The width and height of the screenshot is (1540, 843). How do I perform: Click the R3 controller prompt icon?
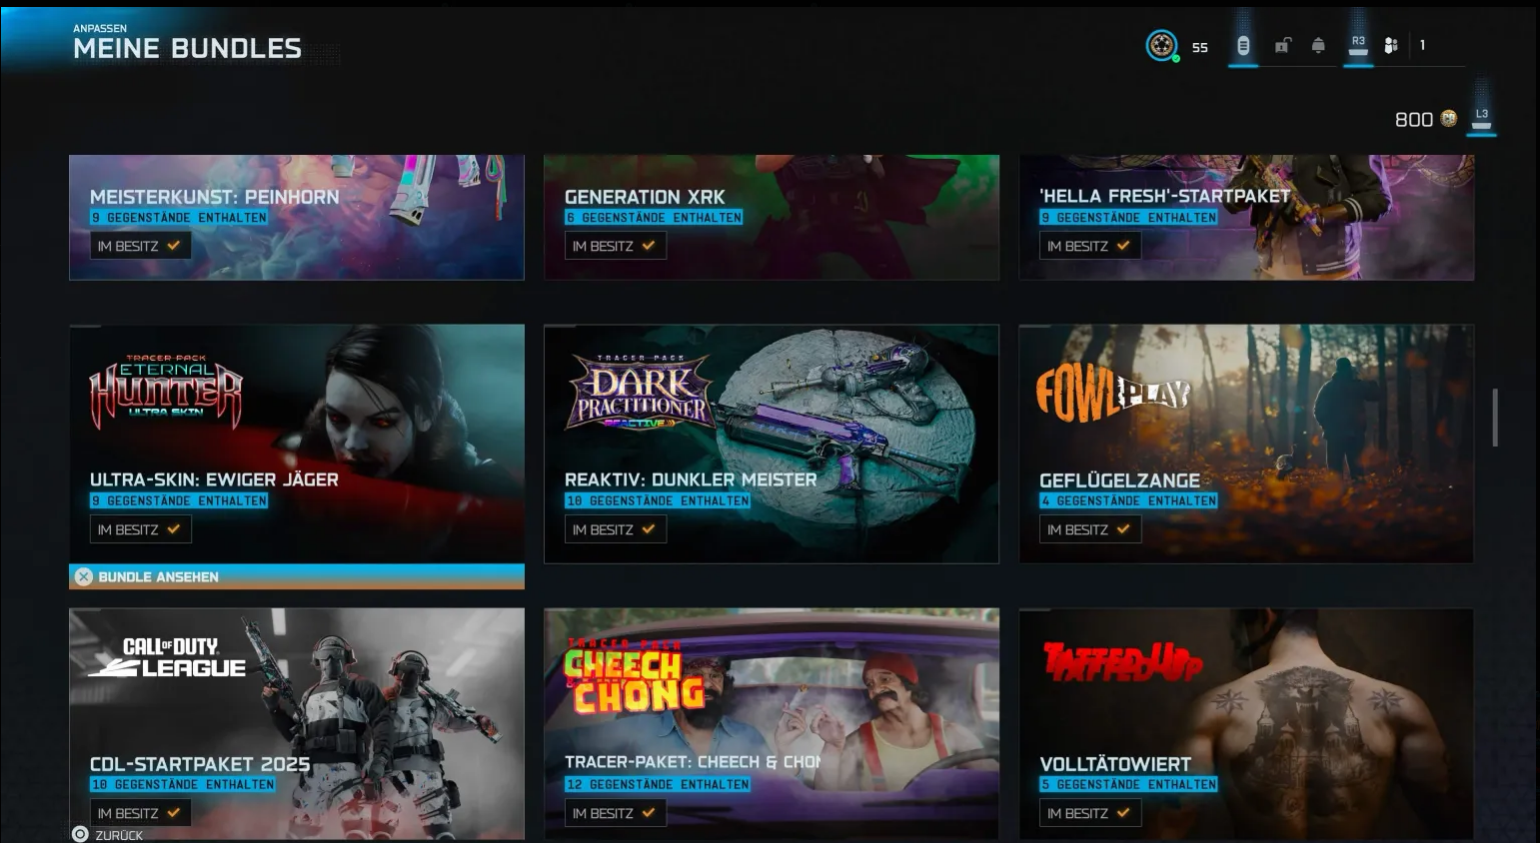point(1358,45)
